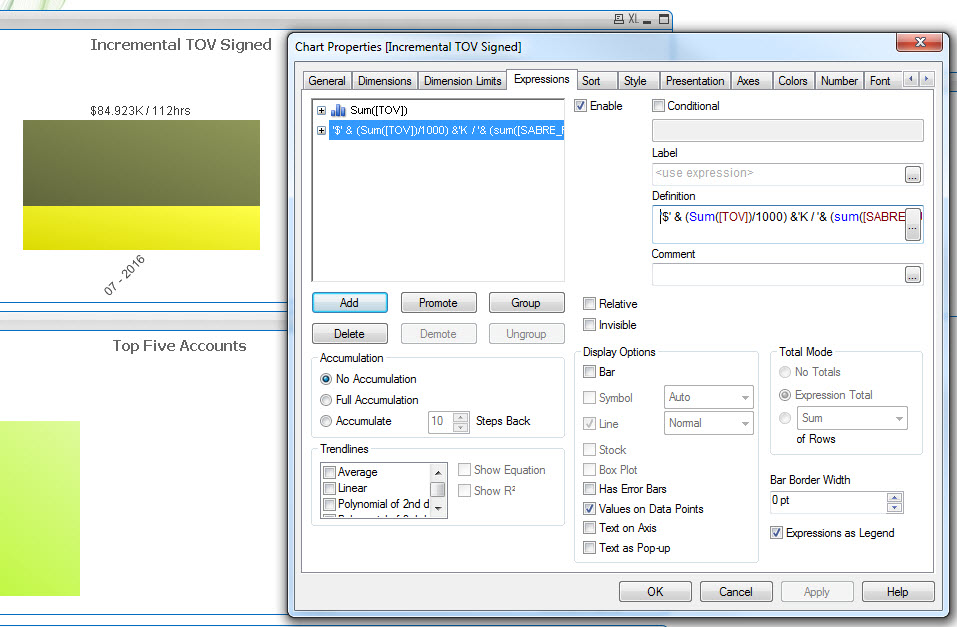957x627 pixels.
Task: Click the print icon on the chart caption
Action: [619, 19]
